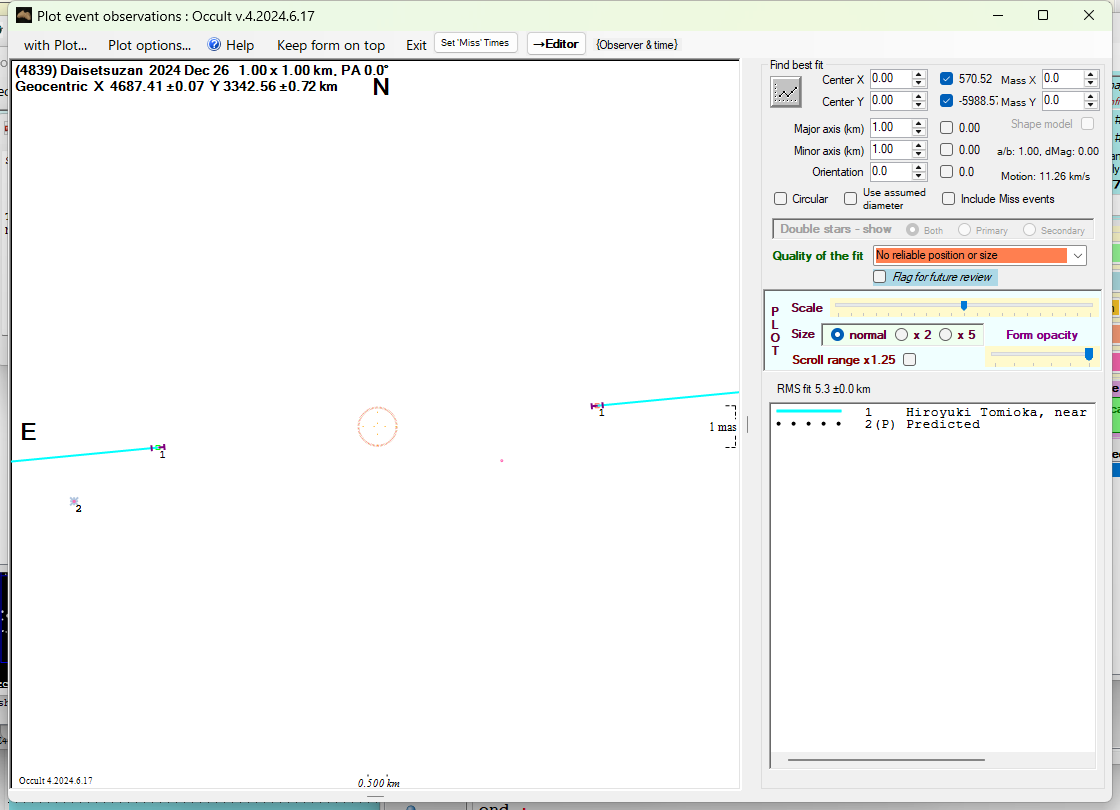Click the Find best fit graph icon
The height and width of the screenshot is (810, 1120).
pos(787,92)
